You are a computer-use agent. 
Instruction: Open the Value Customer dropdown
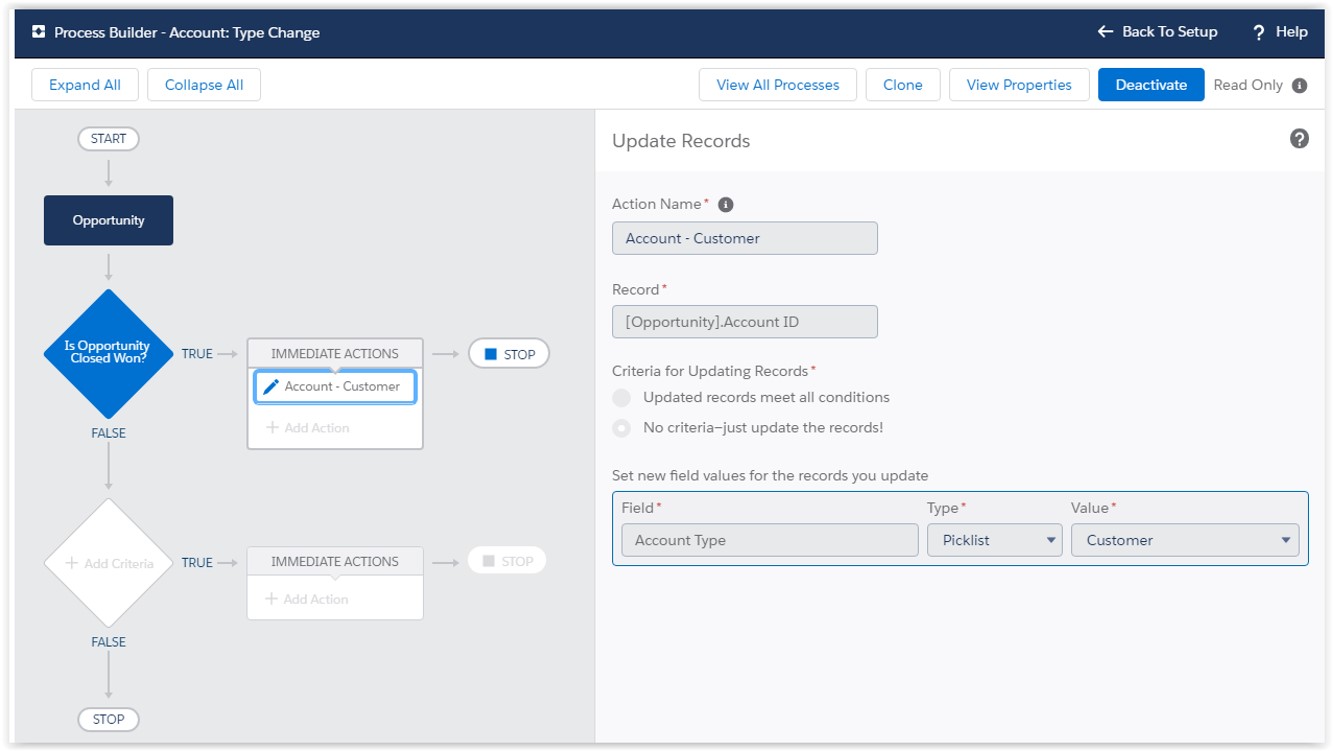(x=1185, y=540)
